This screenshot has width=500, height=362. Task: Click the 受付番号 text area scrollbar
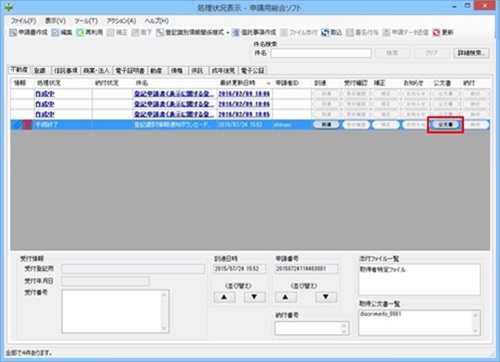[164, 311]
